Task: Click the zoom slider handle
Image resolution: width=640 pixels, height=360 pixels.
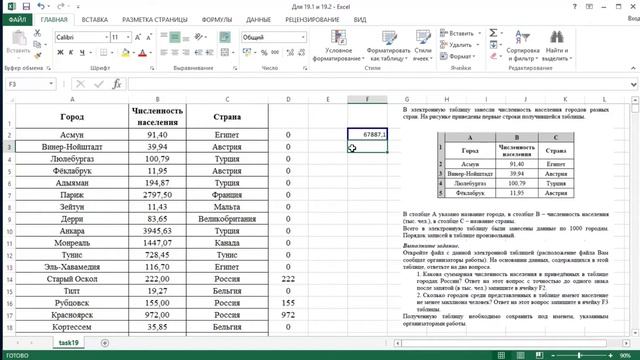Action: click(x=579, y=356)
